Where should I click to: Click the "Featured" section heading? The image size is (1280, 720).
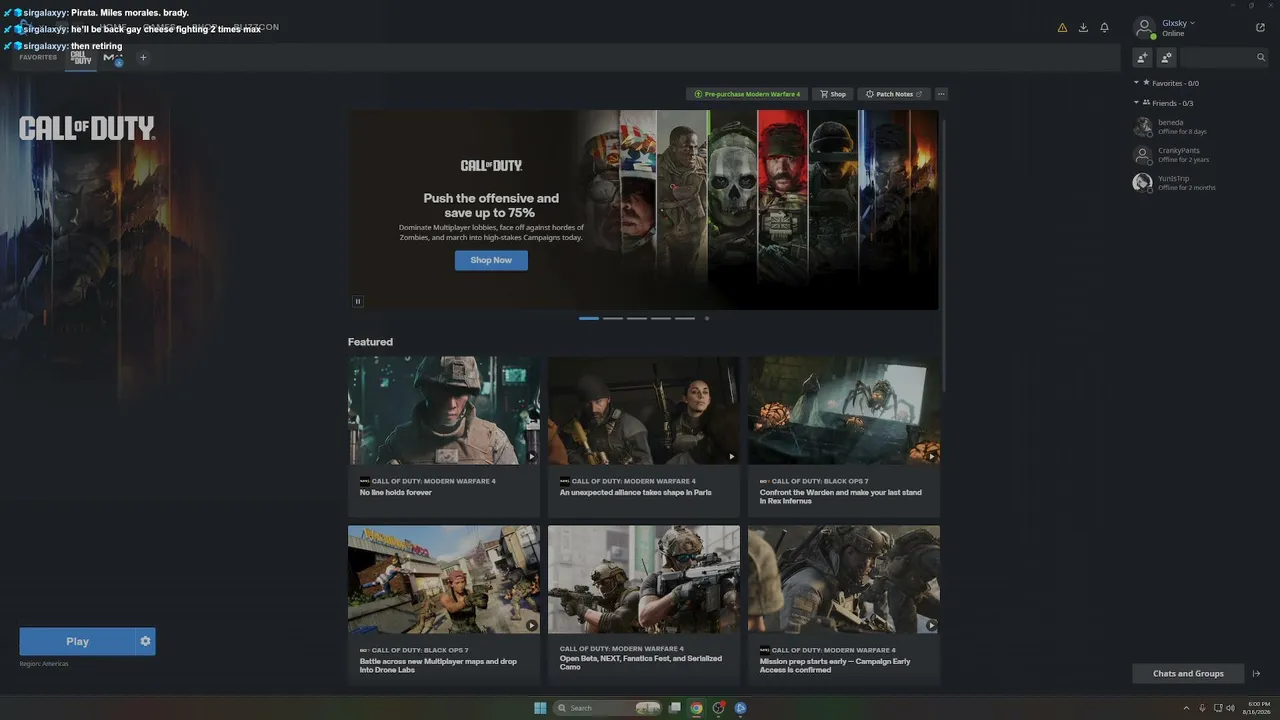[370, 342]
